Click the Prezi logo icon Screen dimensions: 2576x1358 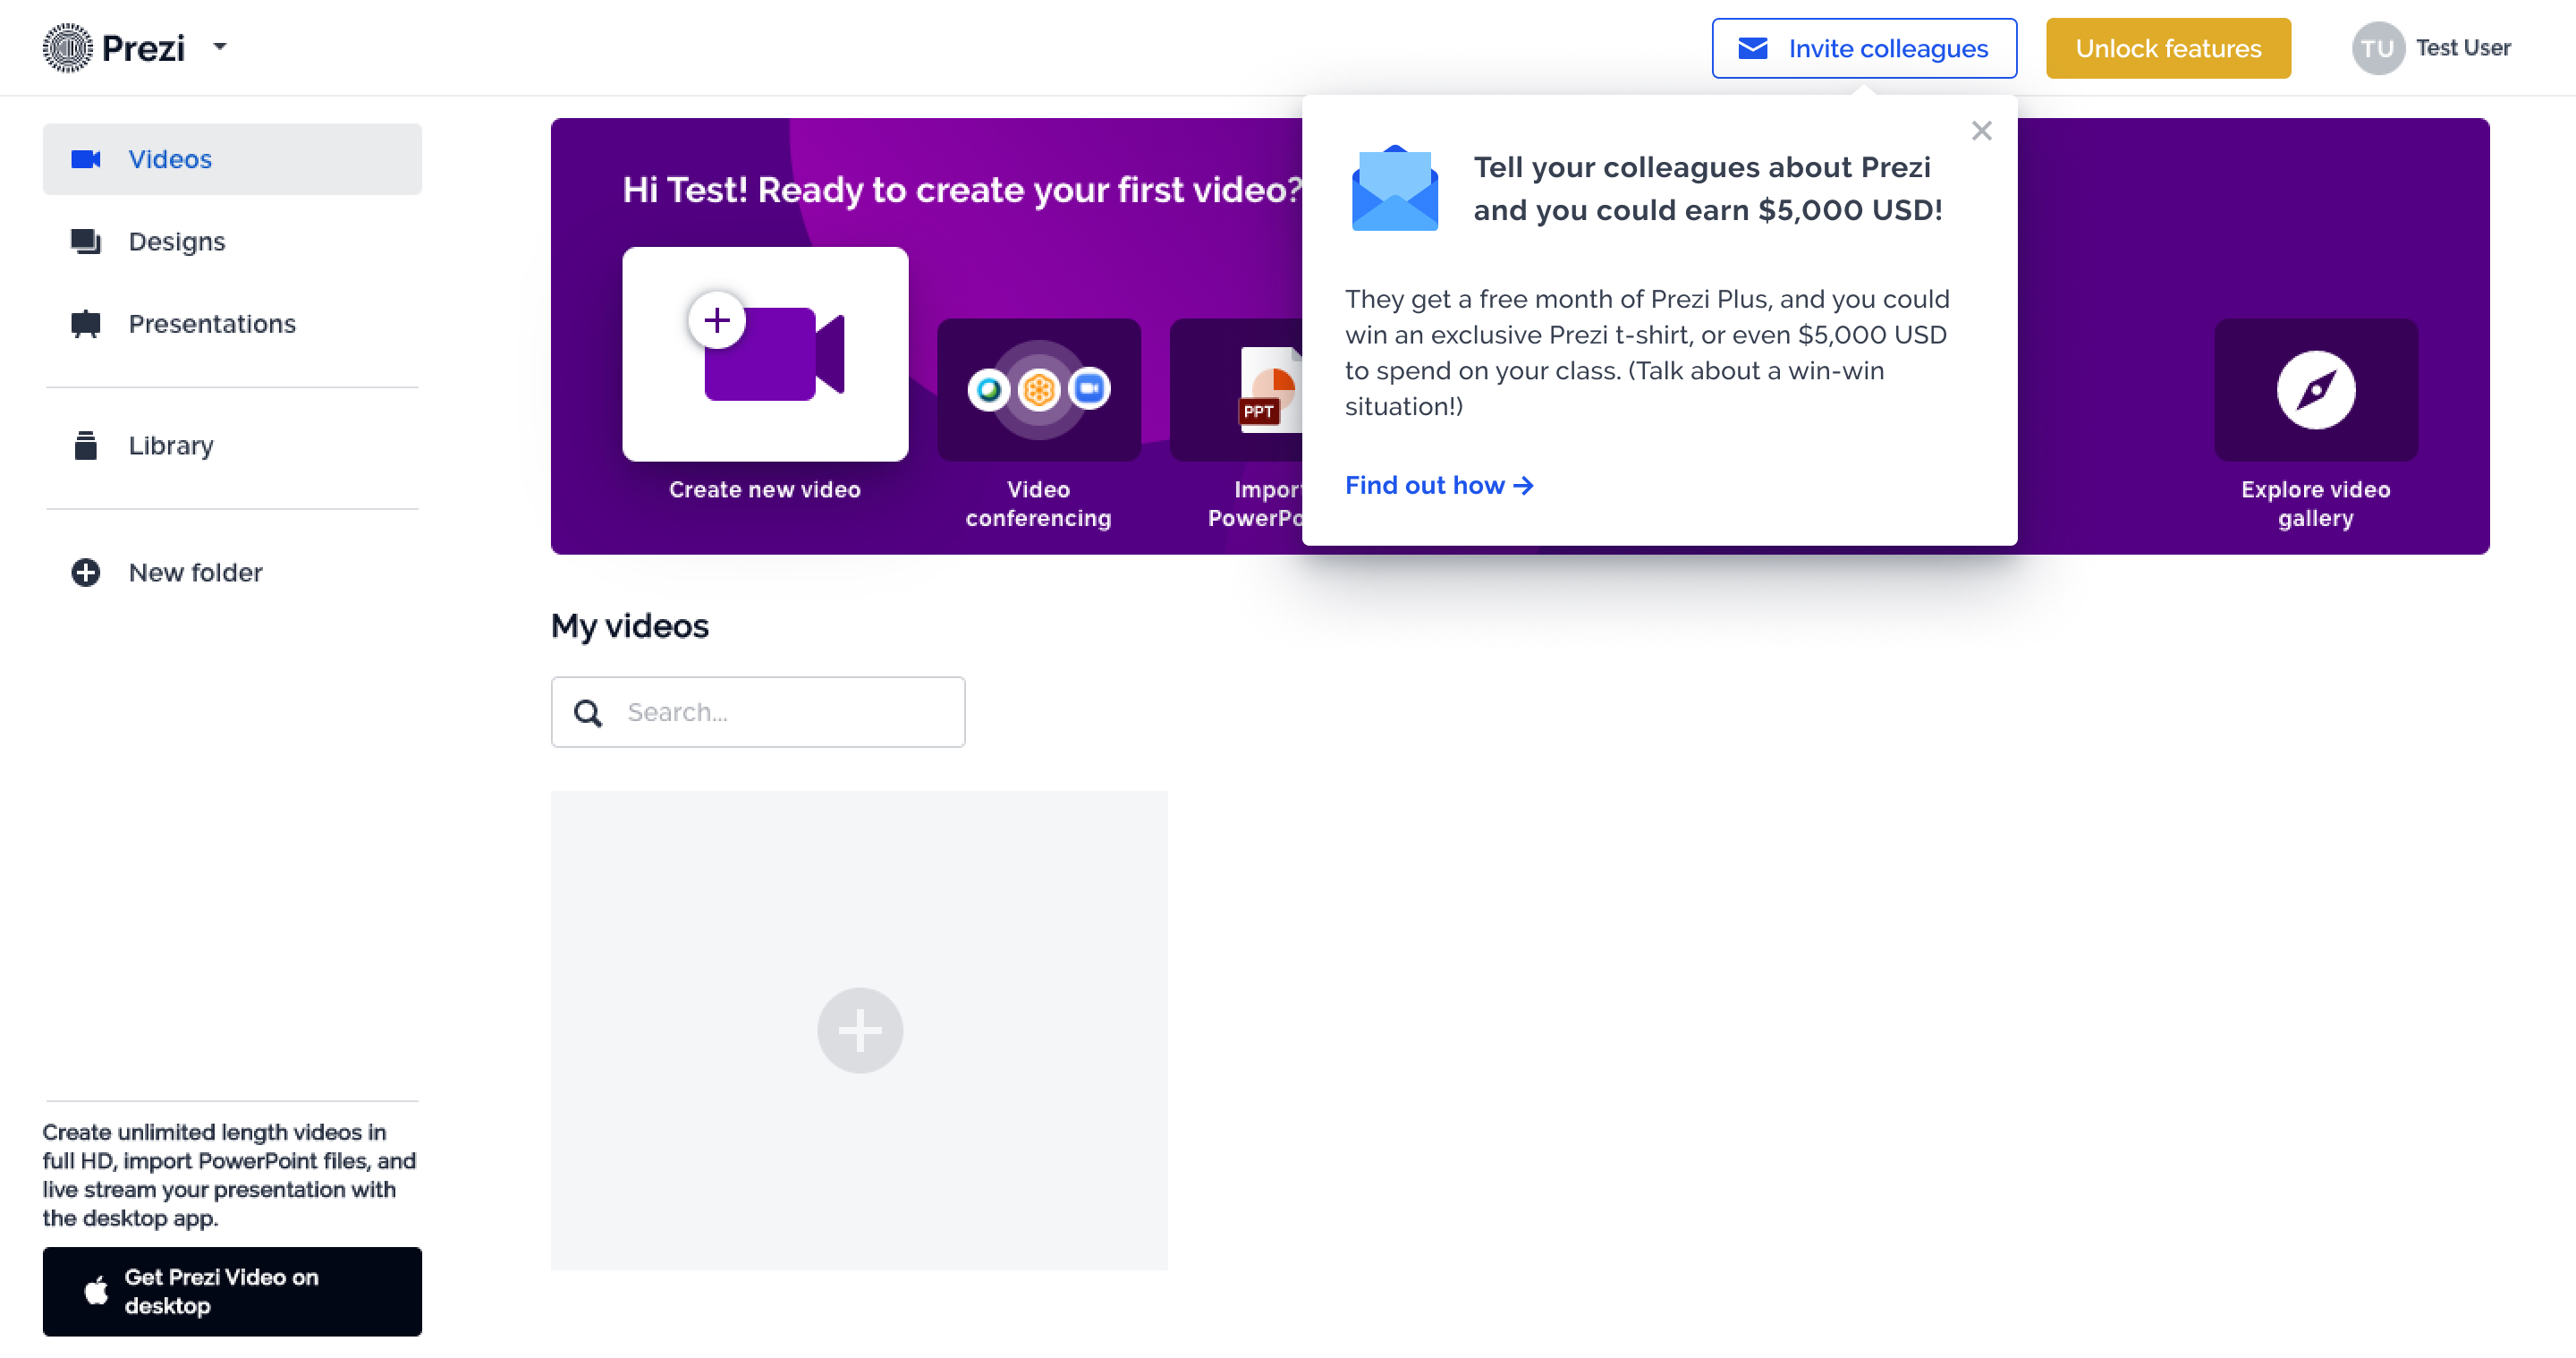click(67, 47)
